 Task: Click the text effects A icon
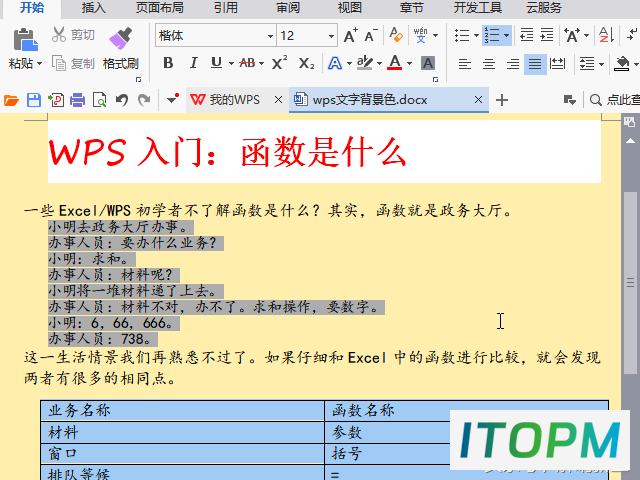pos(335,63)
